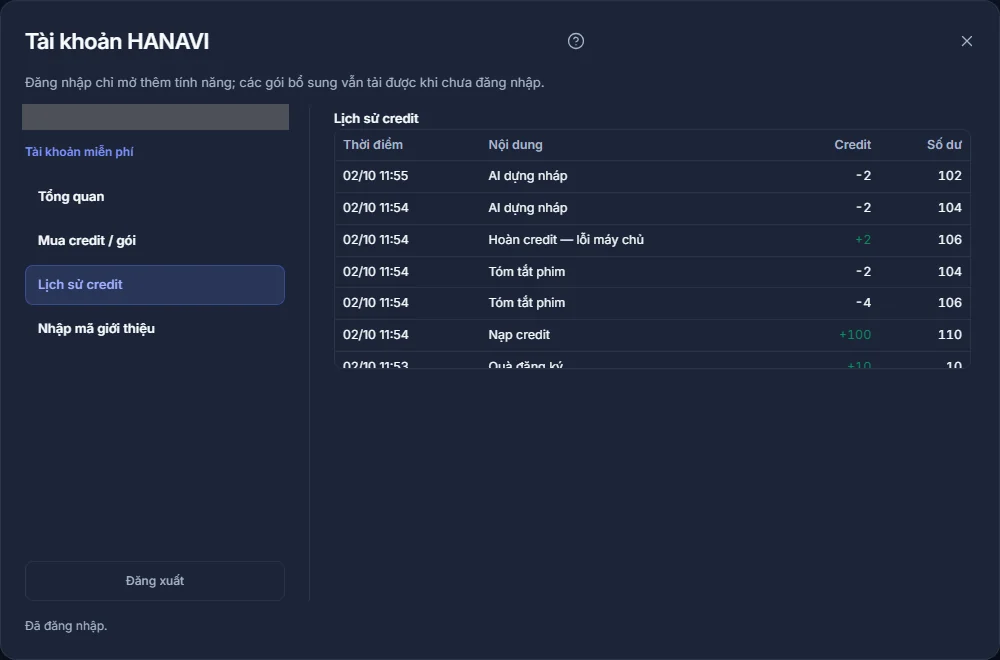Viewport: 1000px width, 660px height.
Task: Select the 02/10 11:55 timestamp cell
Action: click(x=376, y=176)
